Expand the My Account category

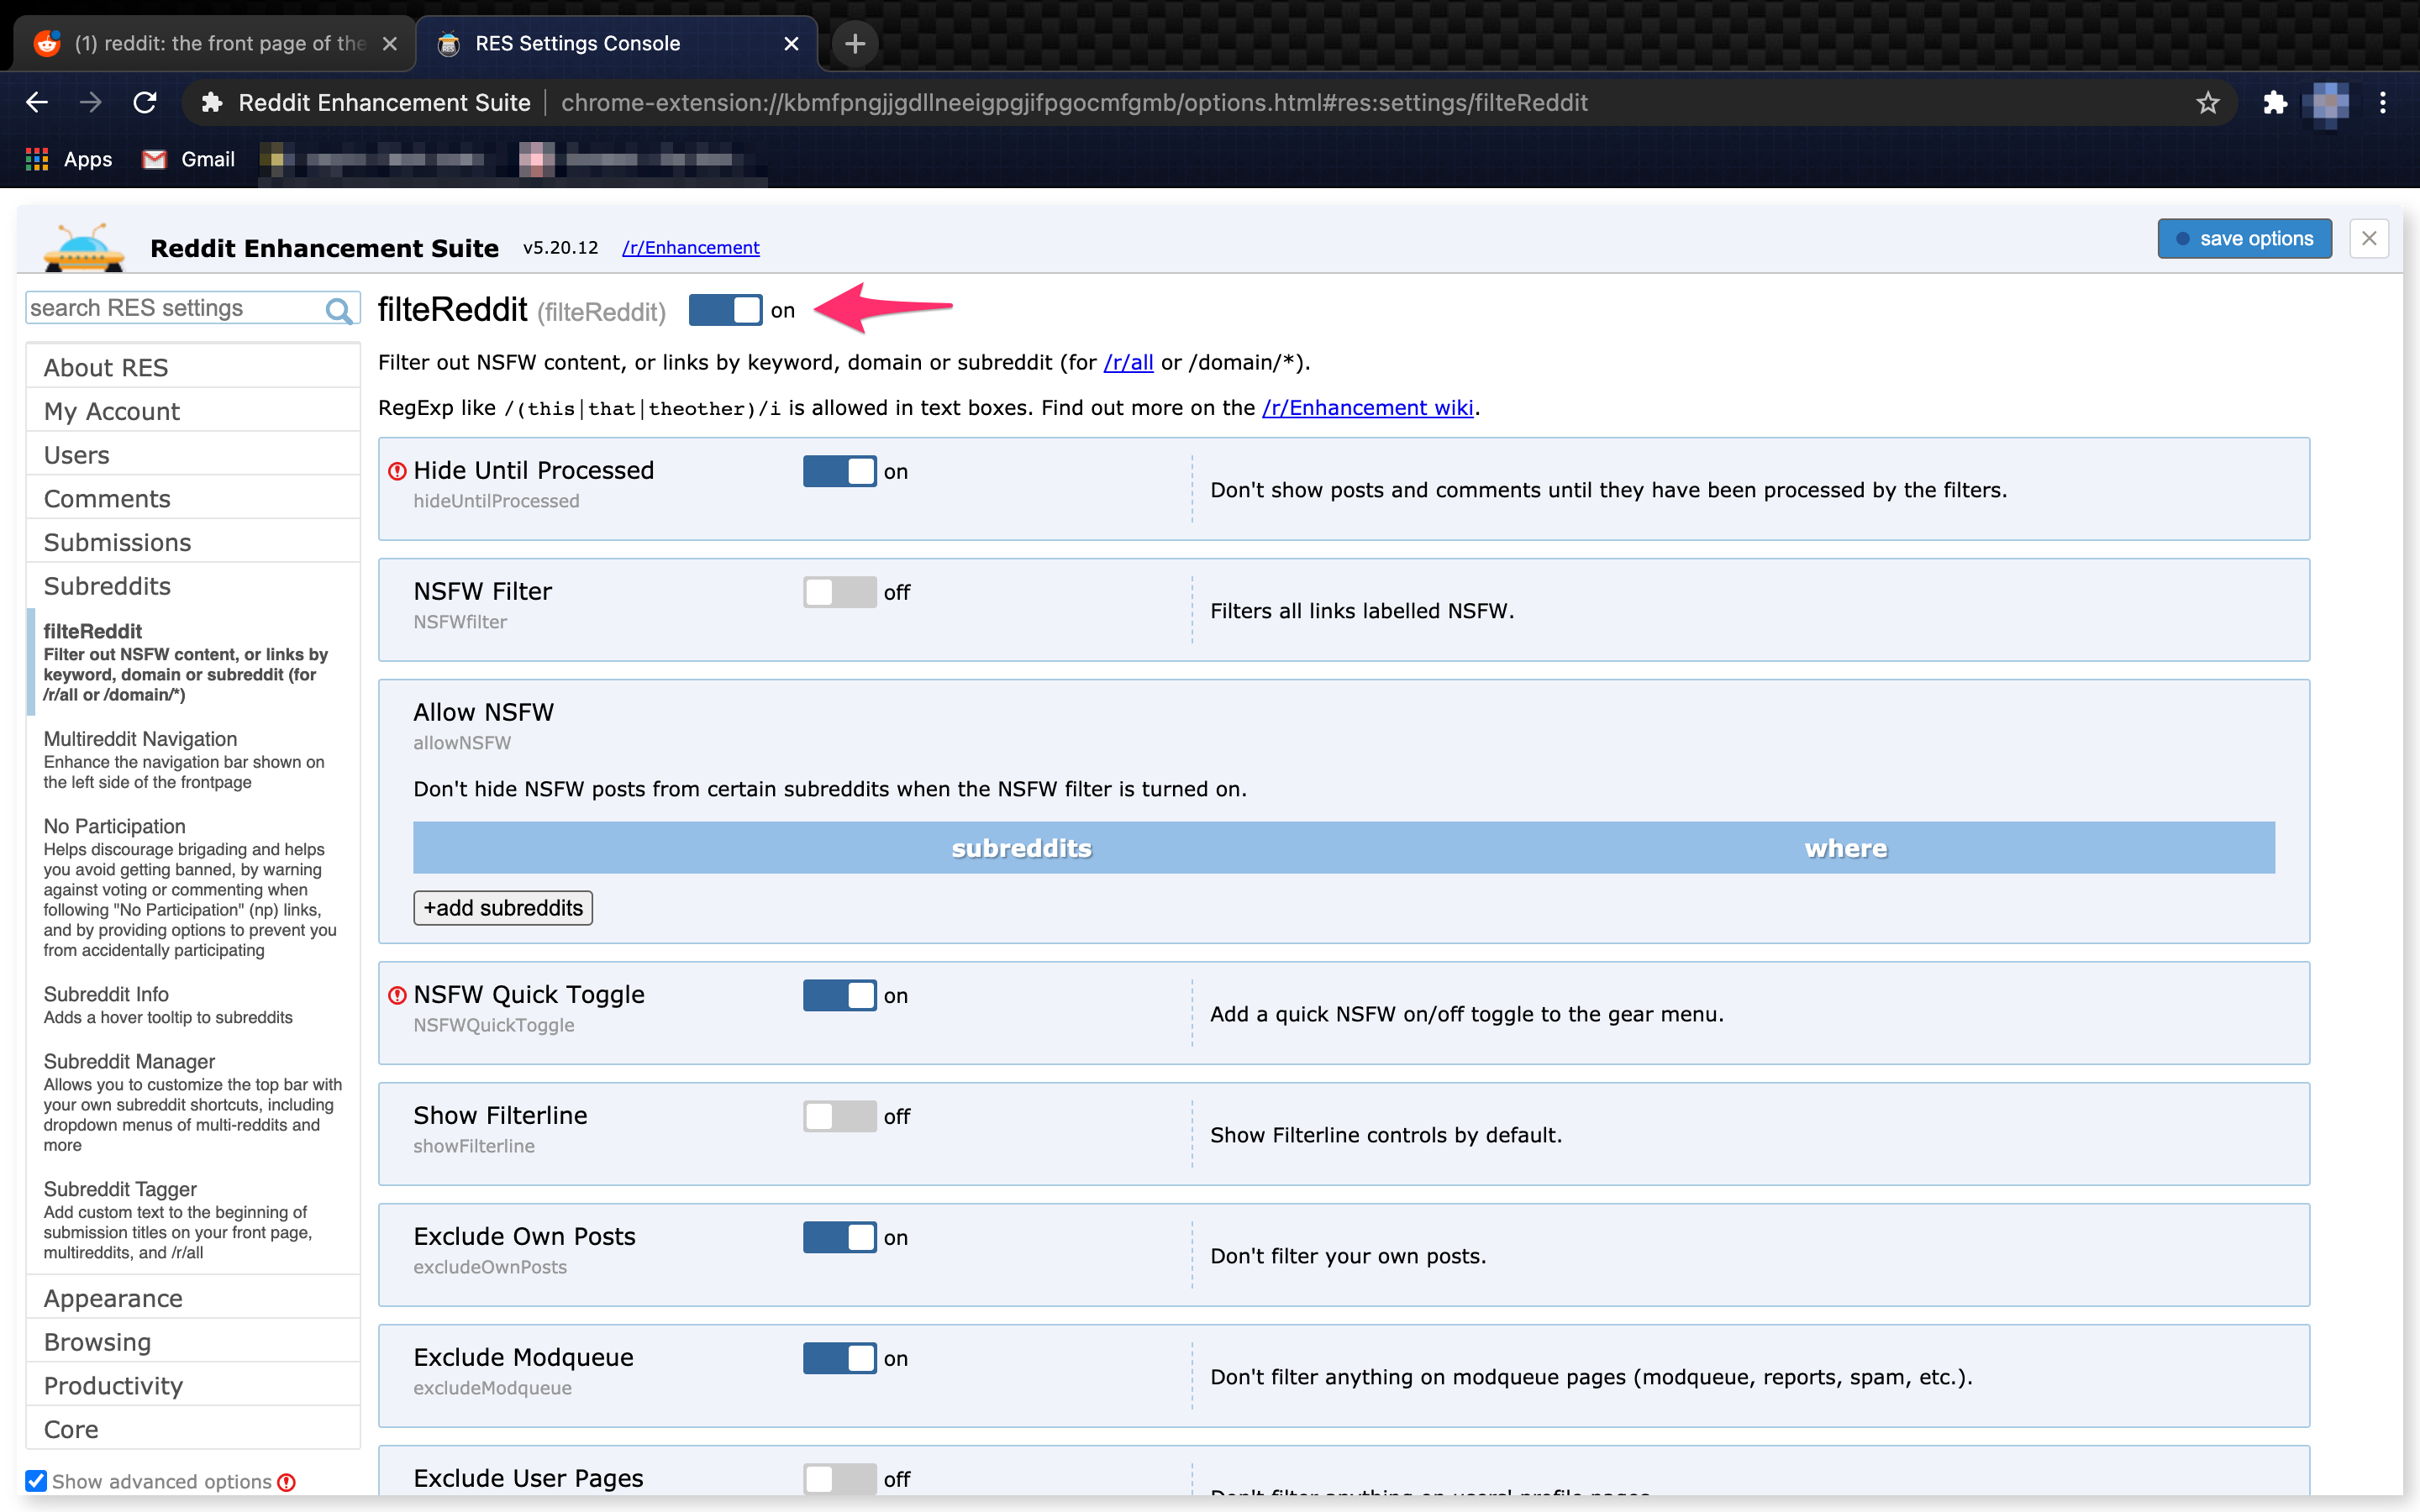click(x=193, y=411)
